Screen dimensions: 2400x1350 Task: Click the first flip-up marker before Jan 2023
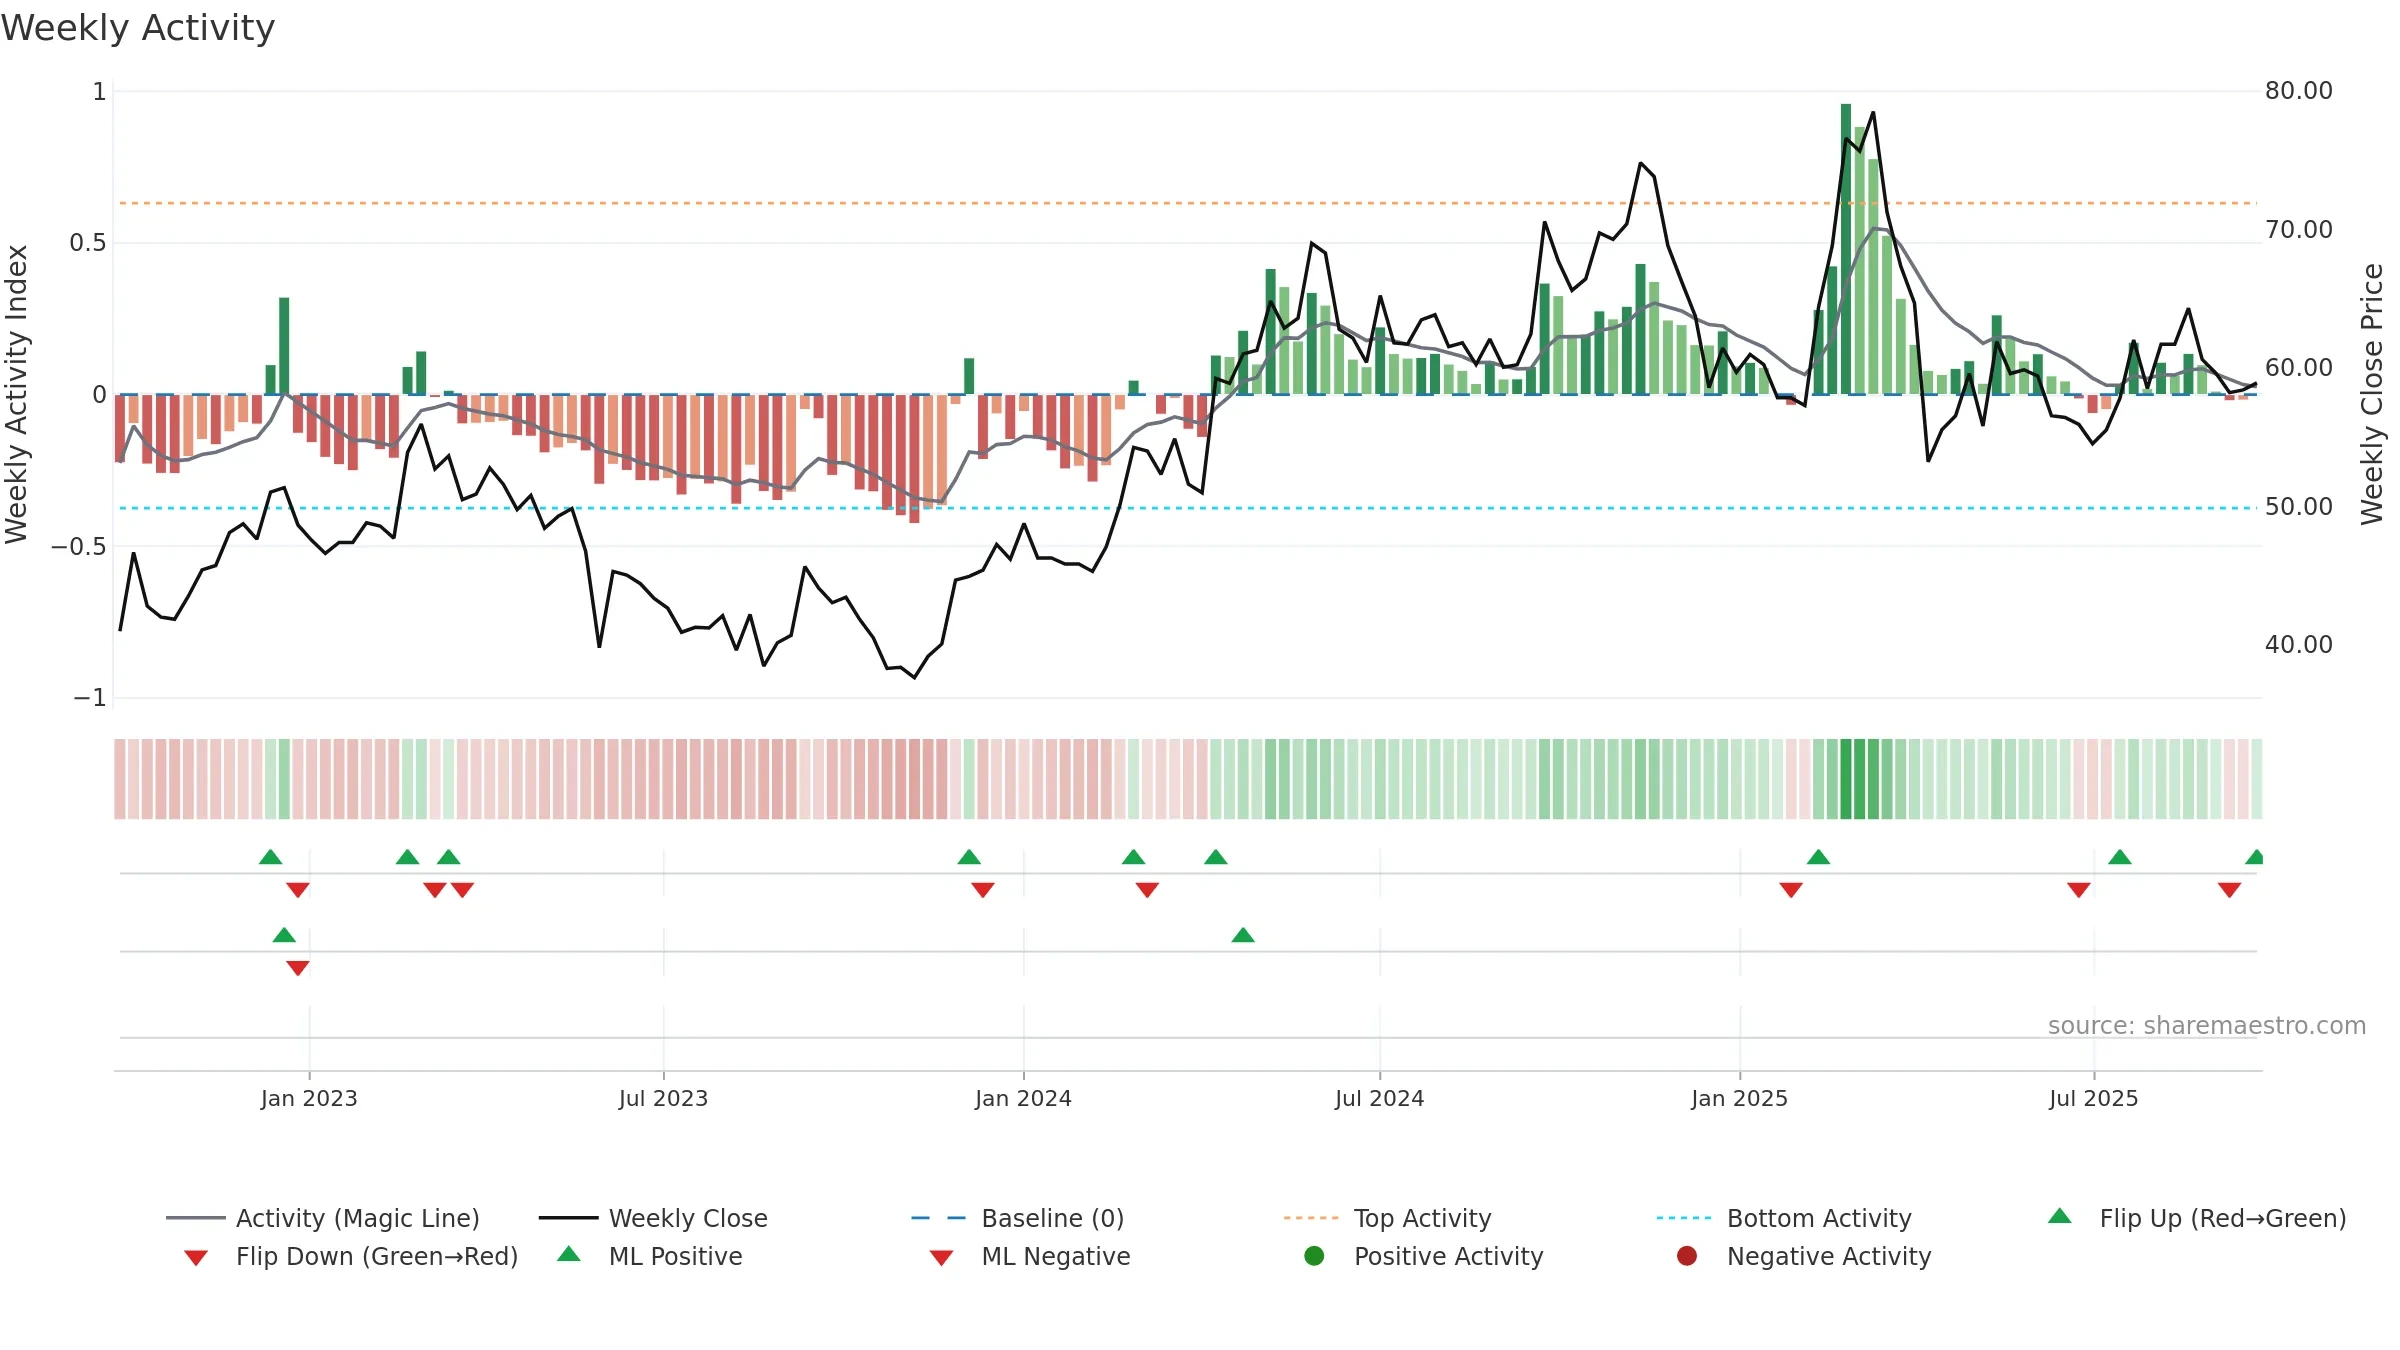(270, 857)
